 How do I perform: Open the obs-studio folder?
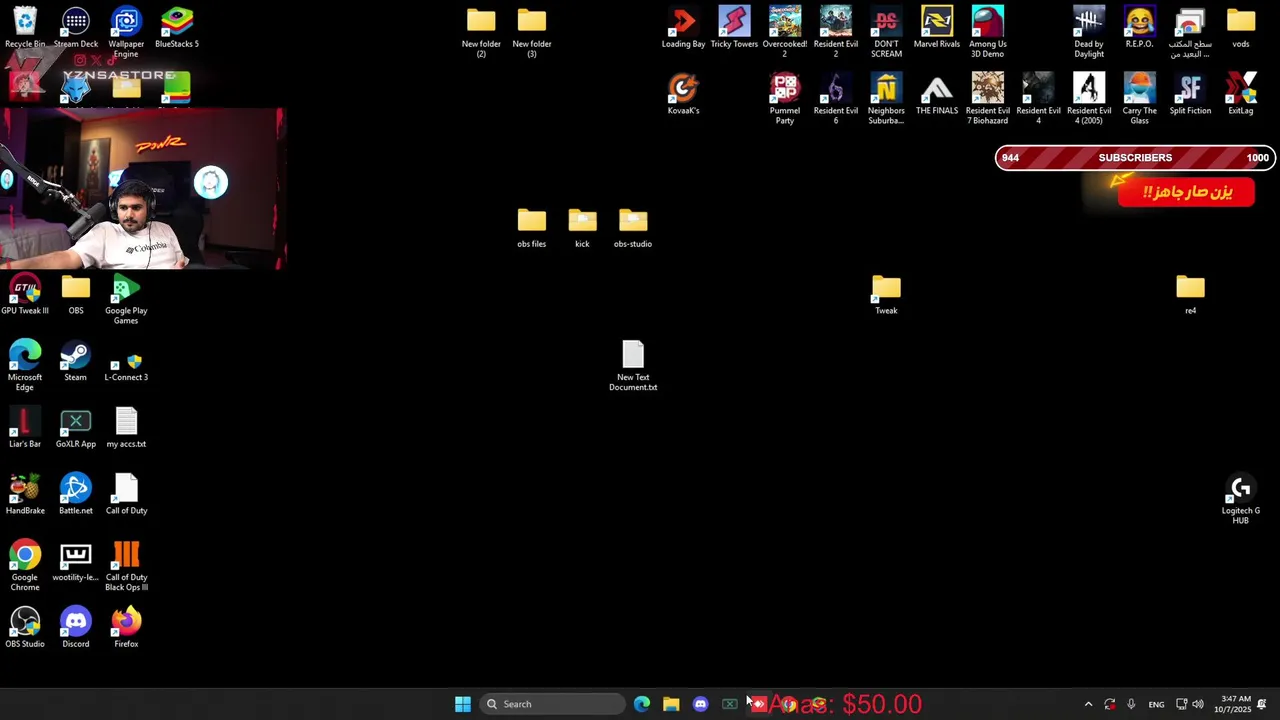633,227
